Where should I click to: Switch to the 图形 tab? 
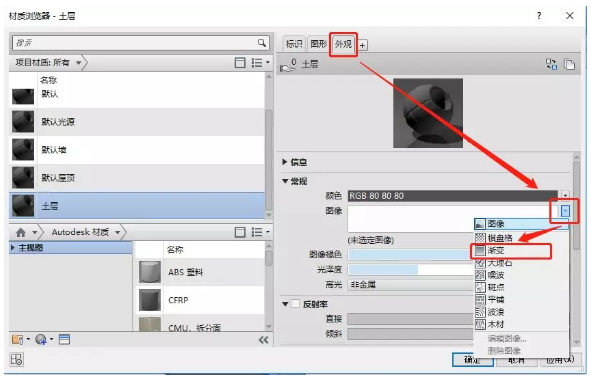318,44
